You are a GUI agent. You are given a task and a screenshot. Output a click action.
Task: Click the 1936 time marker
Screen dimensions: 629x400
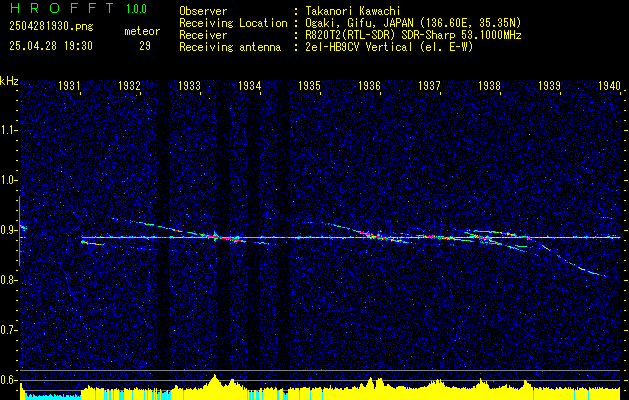pos(369,85)
